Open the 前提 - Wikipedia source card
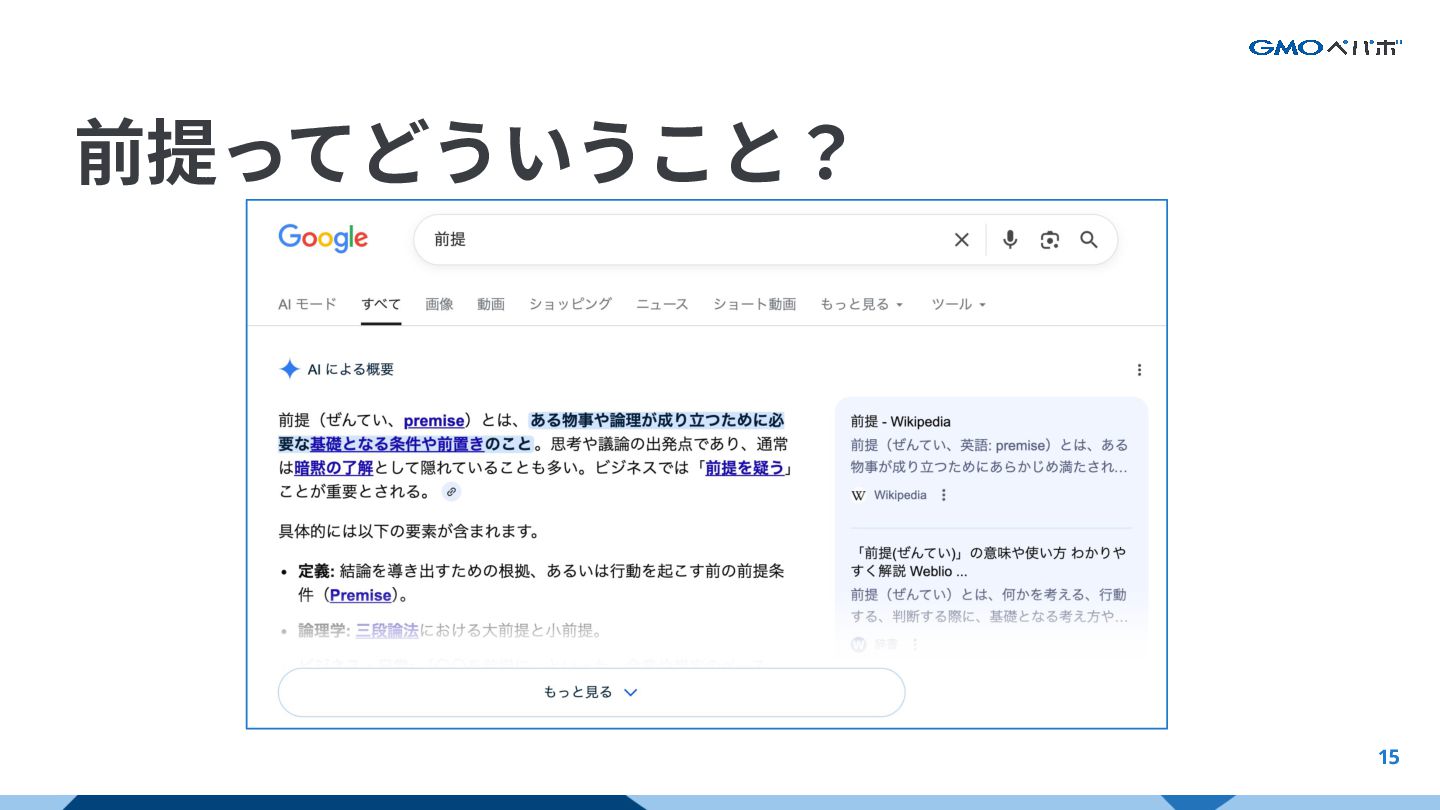The width and height of the screenshot is (1440, 810). 991,459
